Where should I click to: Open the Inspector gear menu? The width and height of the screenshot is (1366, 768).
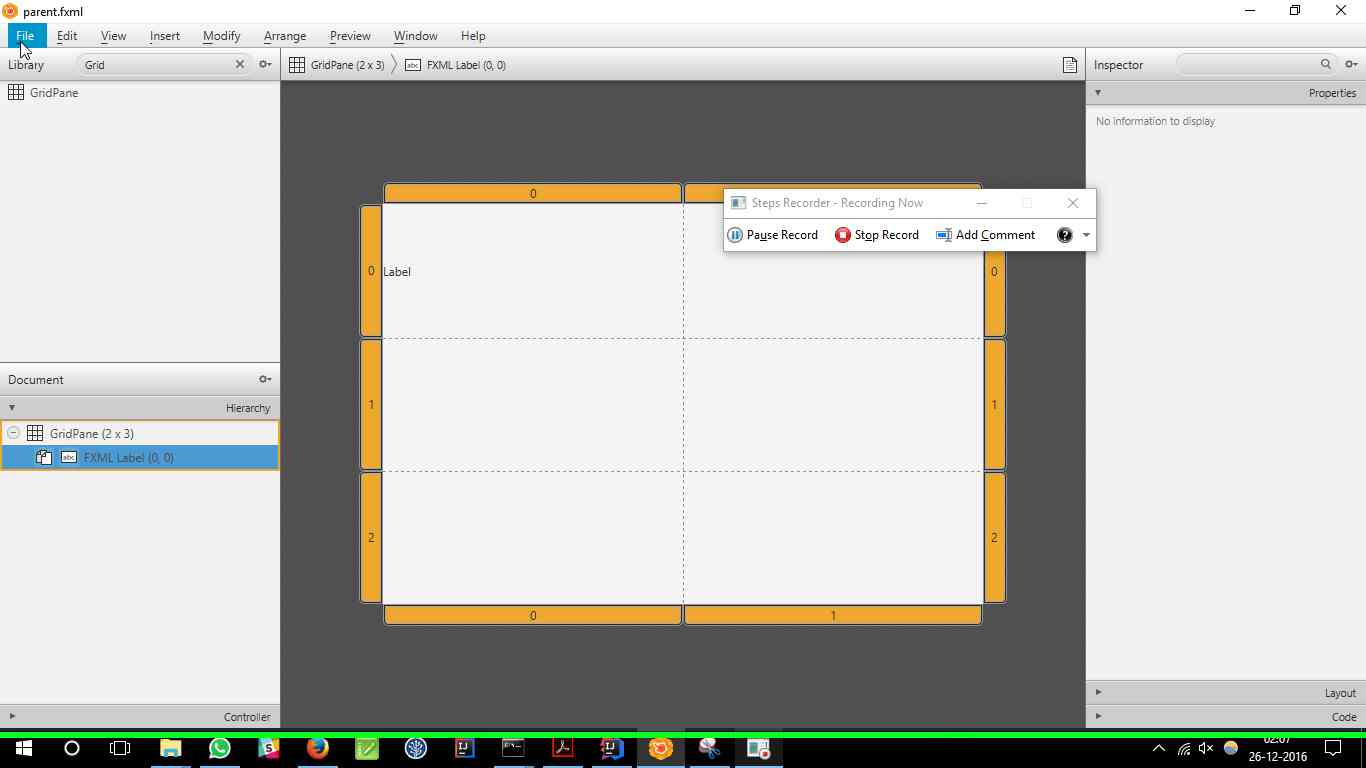(x=1351, y=64)
